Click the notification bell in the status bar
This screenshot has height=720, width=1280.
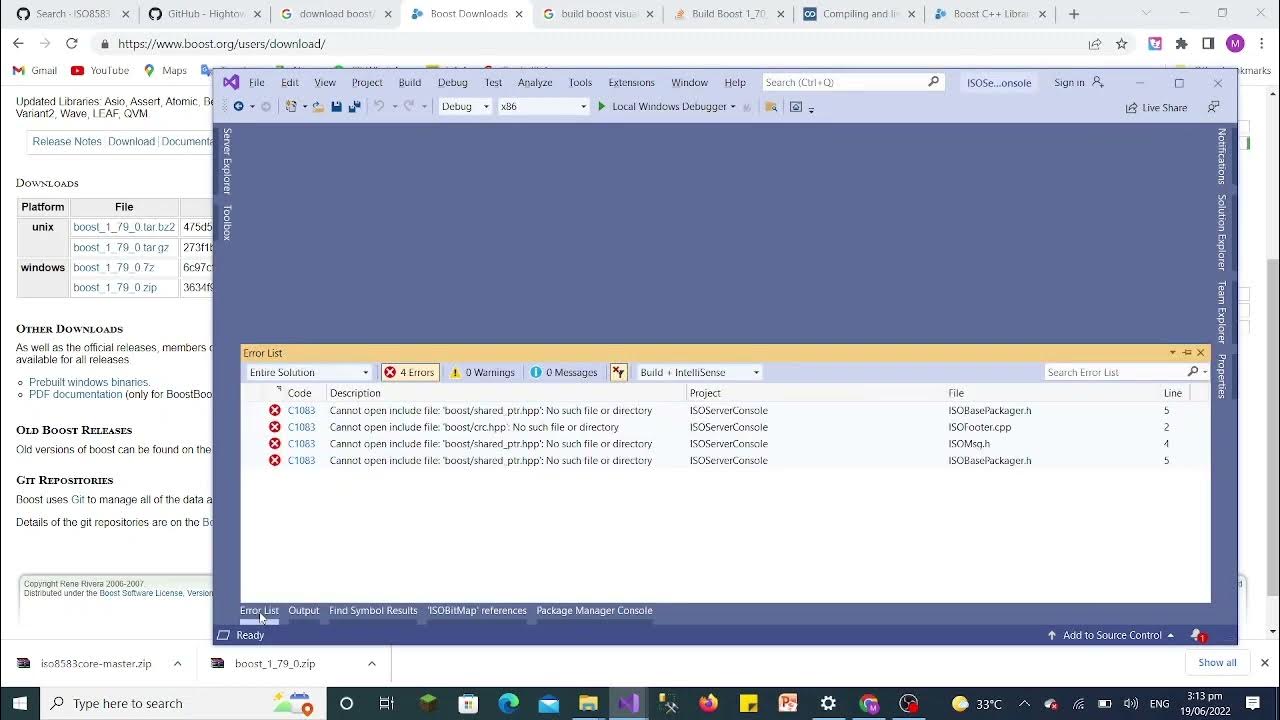point(1197,635)
